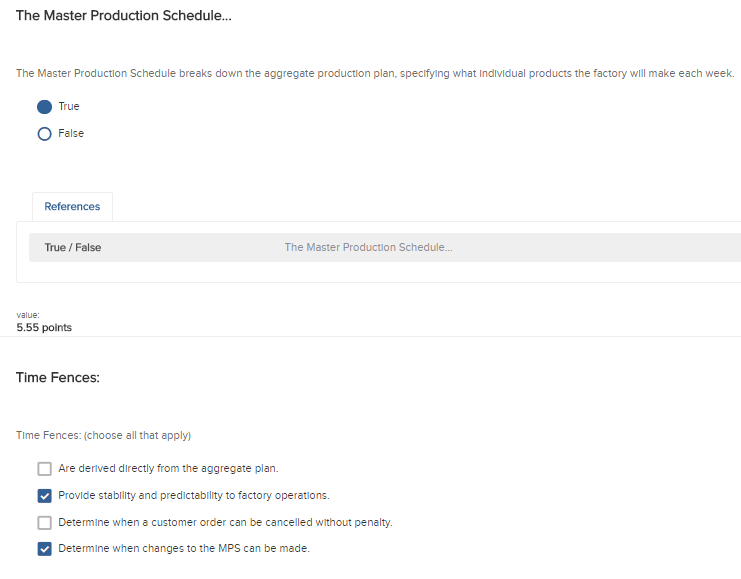Click the True / False reference row label
This screenshot has height=579, width=741.
point(73,248)
